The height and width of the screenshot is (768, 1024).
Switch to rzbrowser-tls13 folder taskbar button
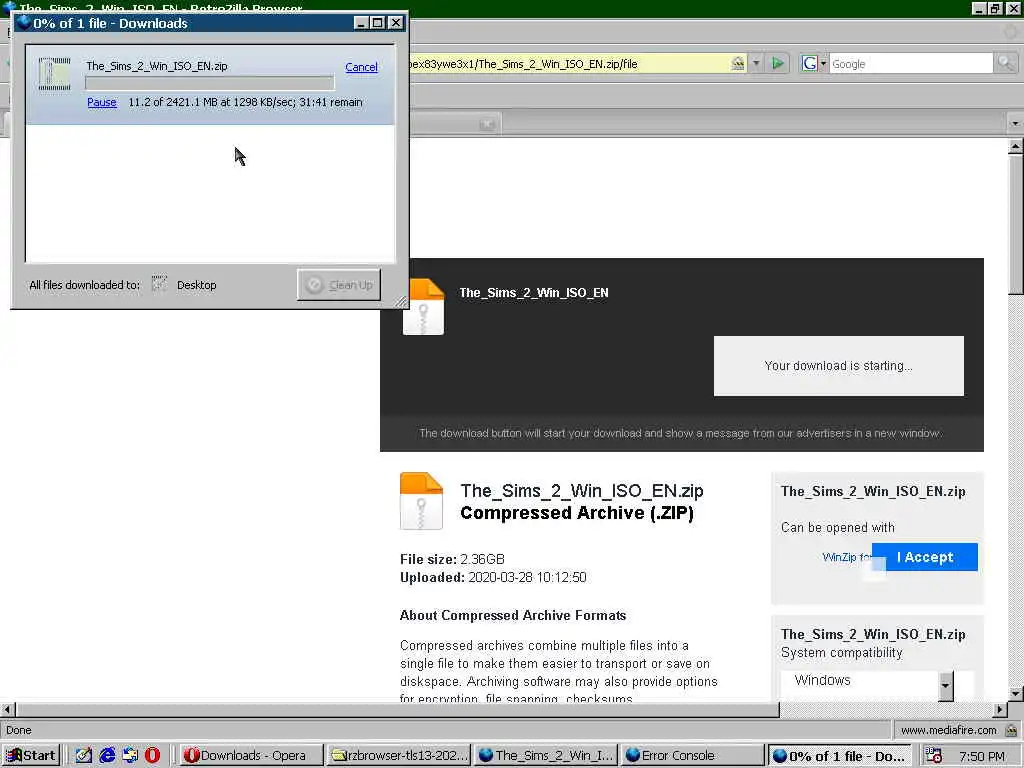(399, 756)
